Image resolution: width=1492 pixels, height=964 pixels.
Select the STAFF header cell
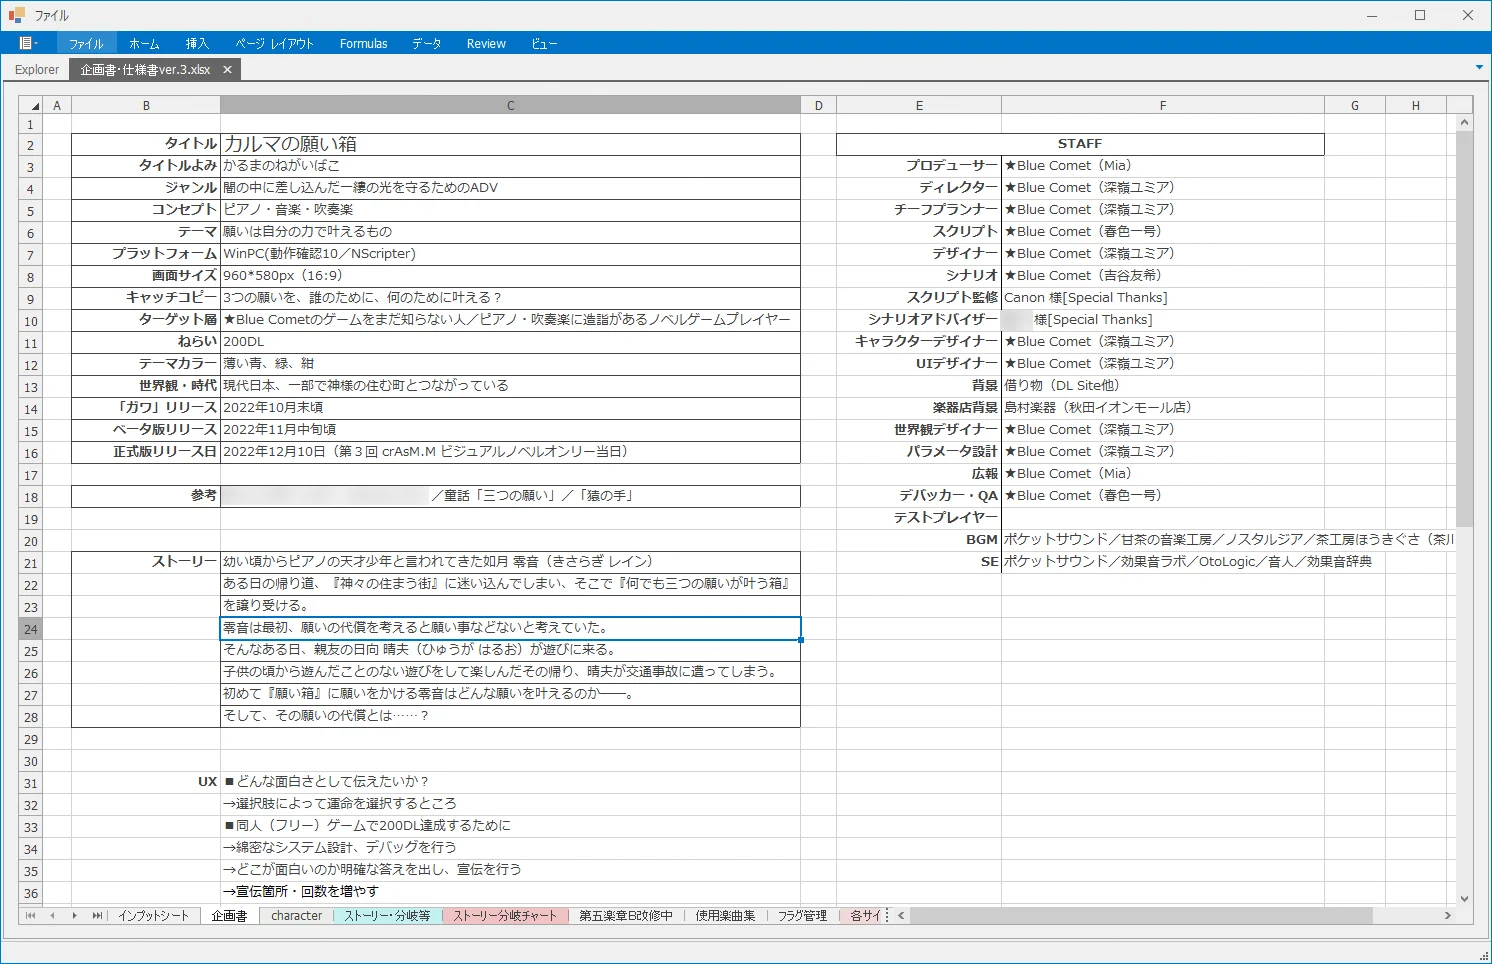pos(1080,144)
